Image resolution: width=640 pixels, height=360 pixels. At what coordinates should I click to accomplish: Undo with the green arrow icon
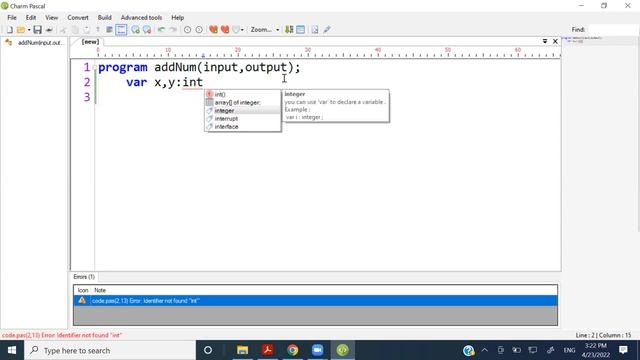(x=162, y=30)
